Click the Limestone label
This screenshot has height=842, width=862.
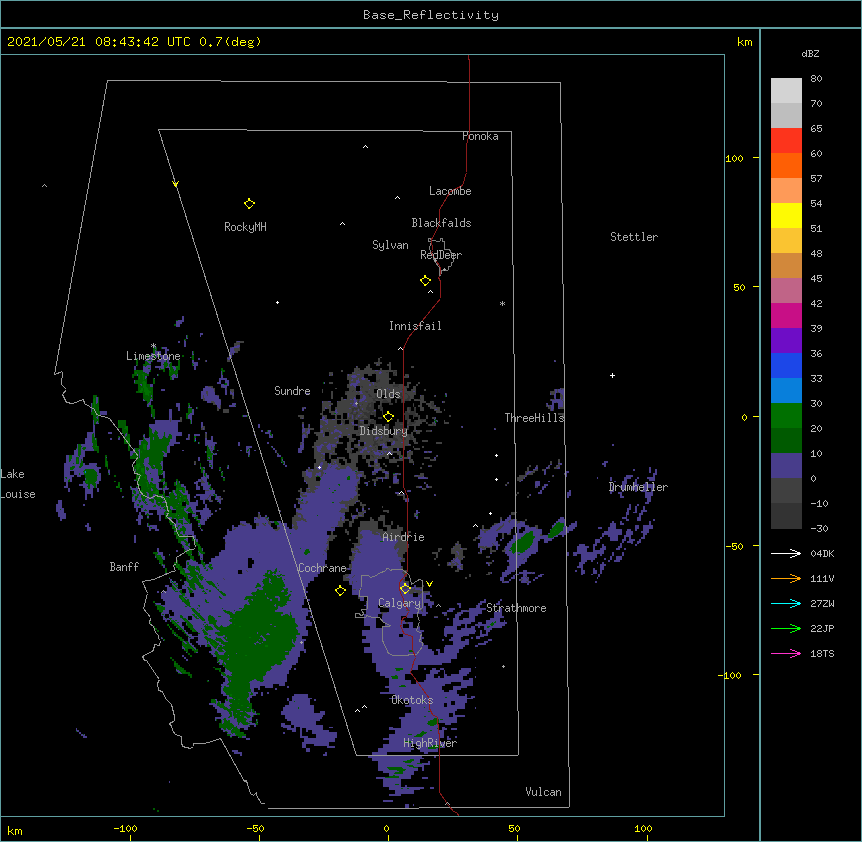click(x=153, y=356)
